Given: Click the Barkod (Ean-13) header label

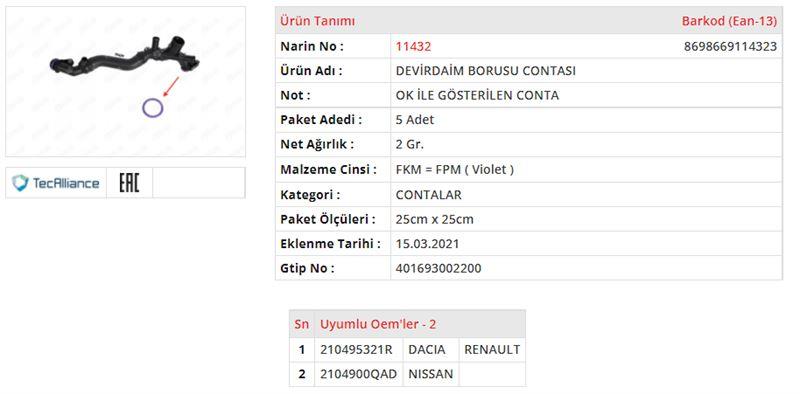Looking at the screenshot, I should [x=729, y=21].
